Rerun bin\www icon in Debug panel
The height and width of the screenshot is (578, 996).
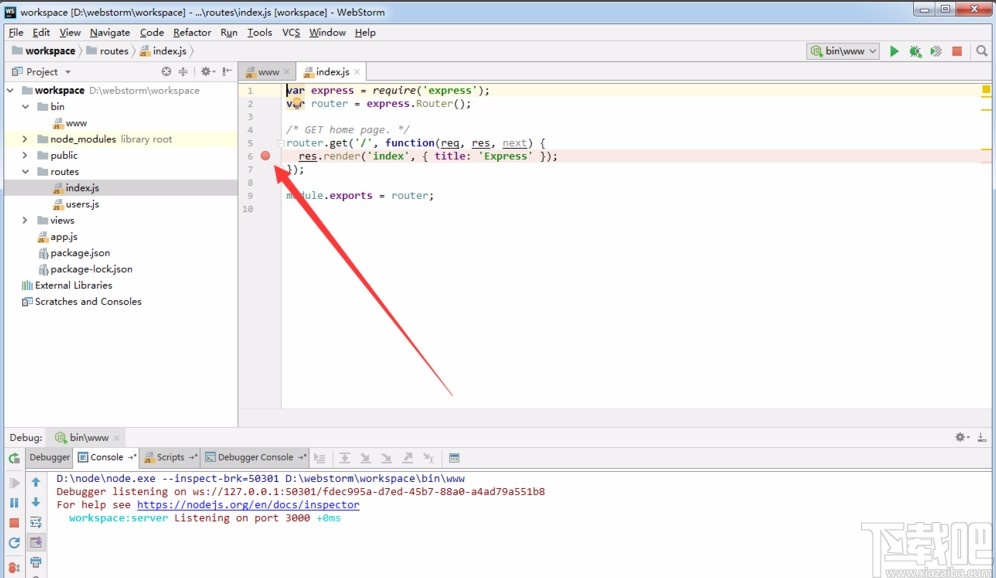[x=14, y=457]
